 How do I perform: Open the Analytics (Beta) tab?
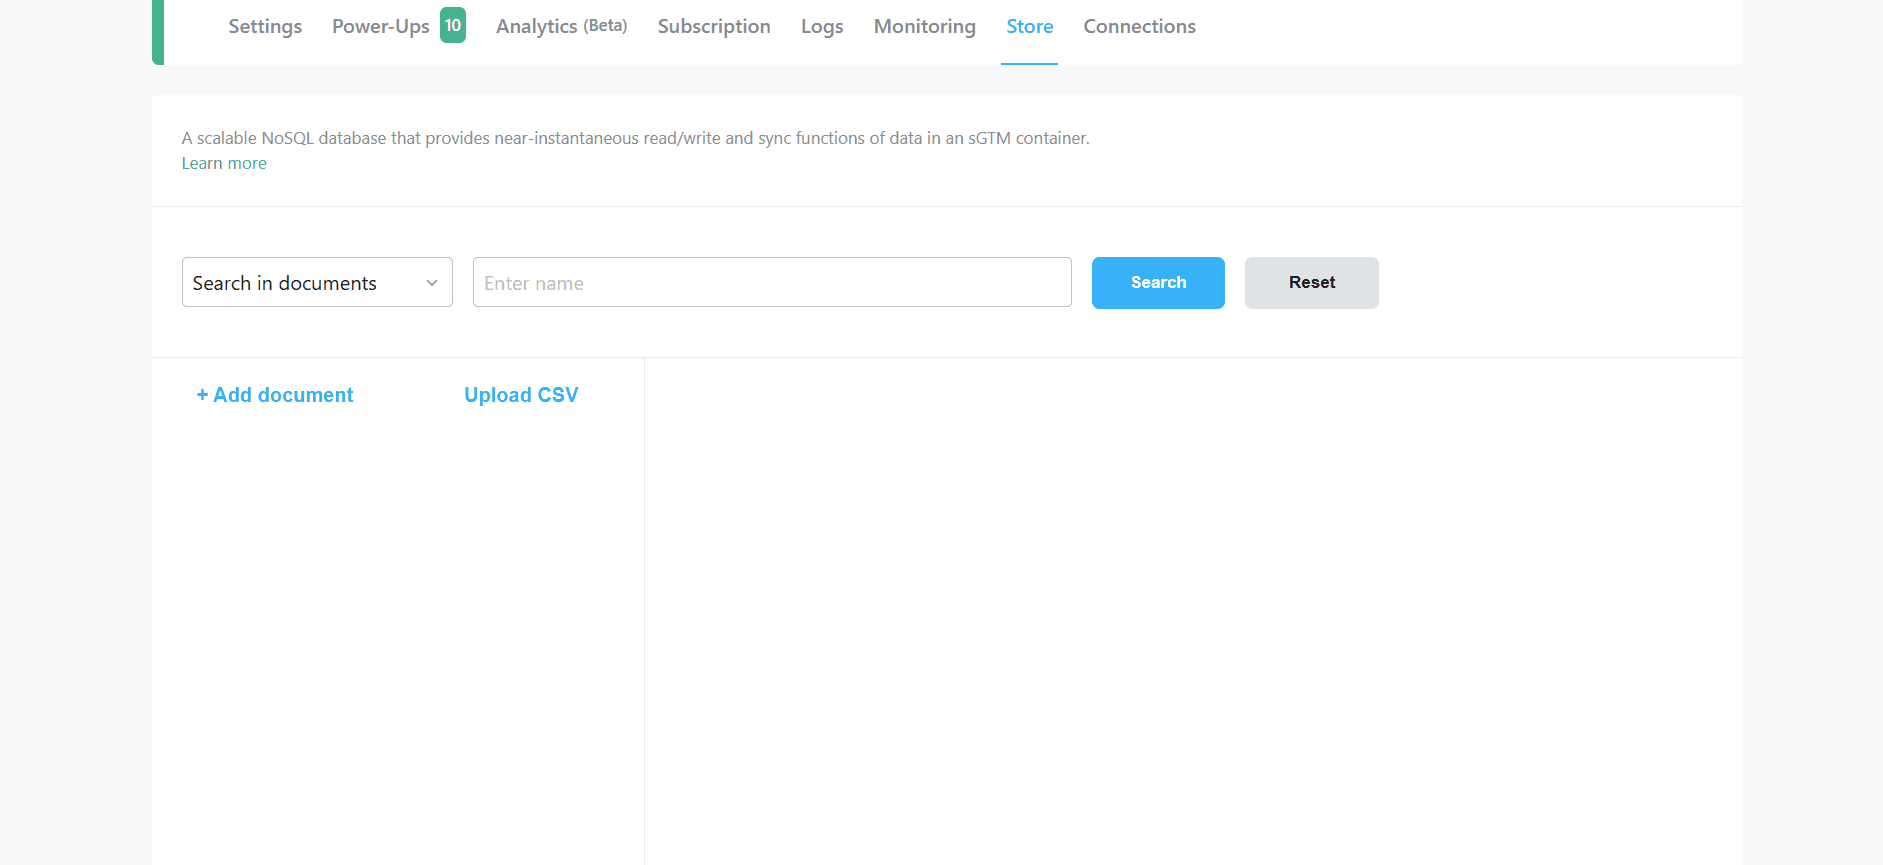tap(561, 27)
